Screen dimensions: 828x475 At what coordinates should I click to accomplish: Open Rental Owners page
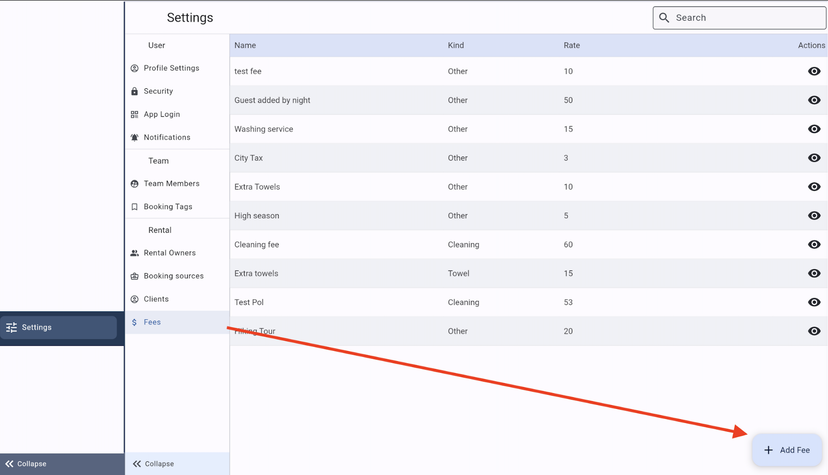pyautogui.click(x=177, y=253)
